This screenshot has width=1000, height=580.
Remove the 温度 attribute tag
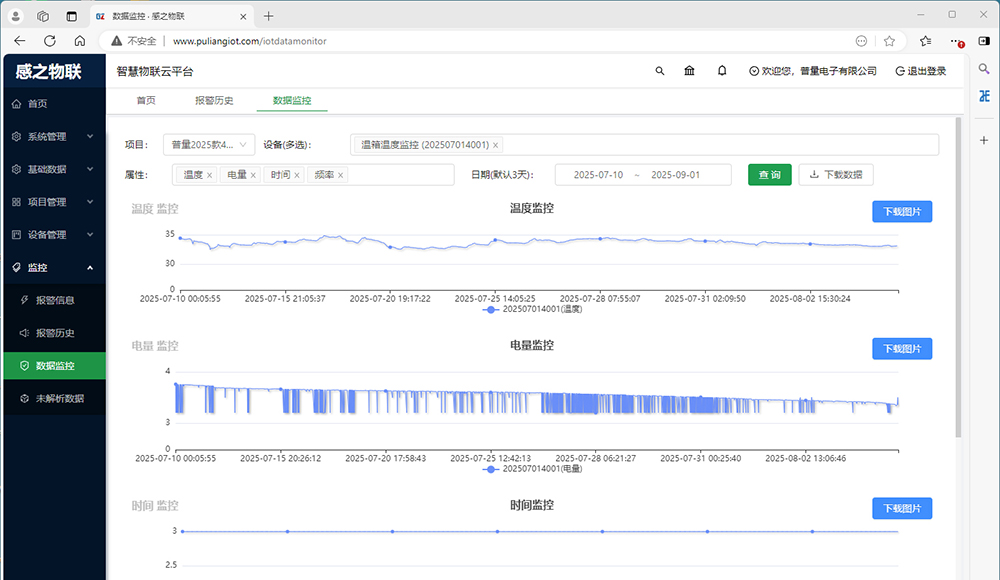coord(209,175)
